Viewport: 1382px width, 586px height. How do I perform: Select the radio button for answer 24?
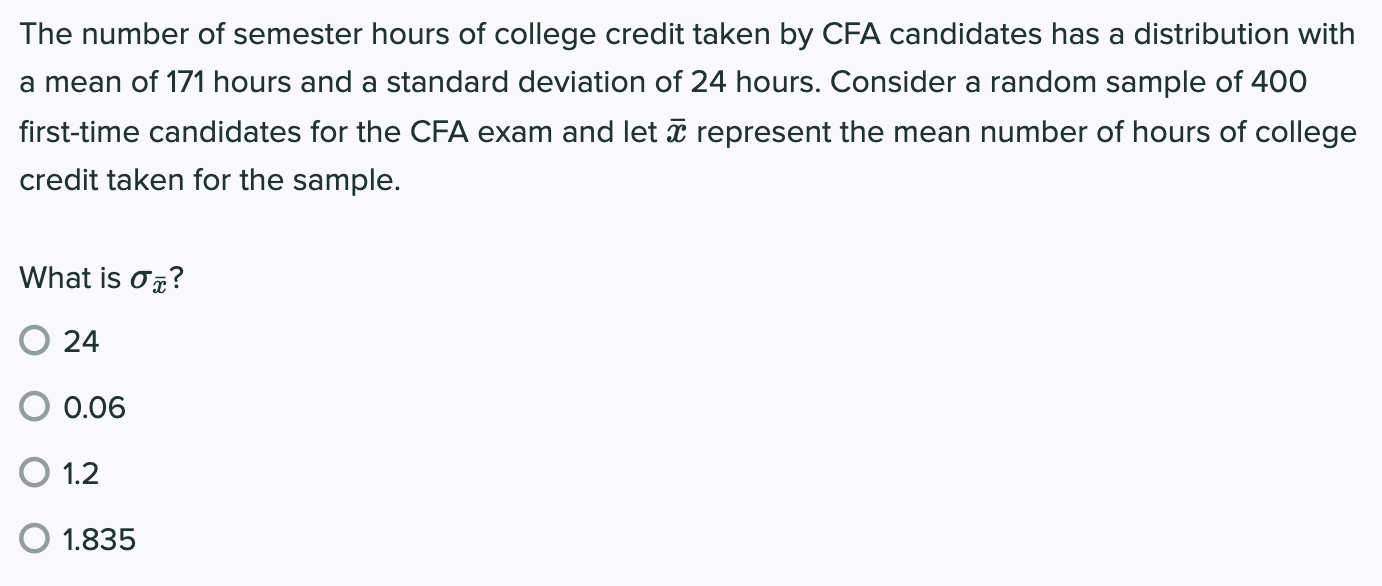35,340
